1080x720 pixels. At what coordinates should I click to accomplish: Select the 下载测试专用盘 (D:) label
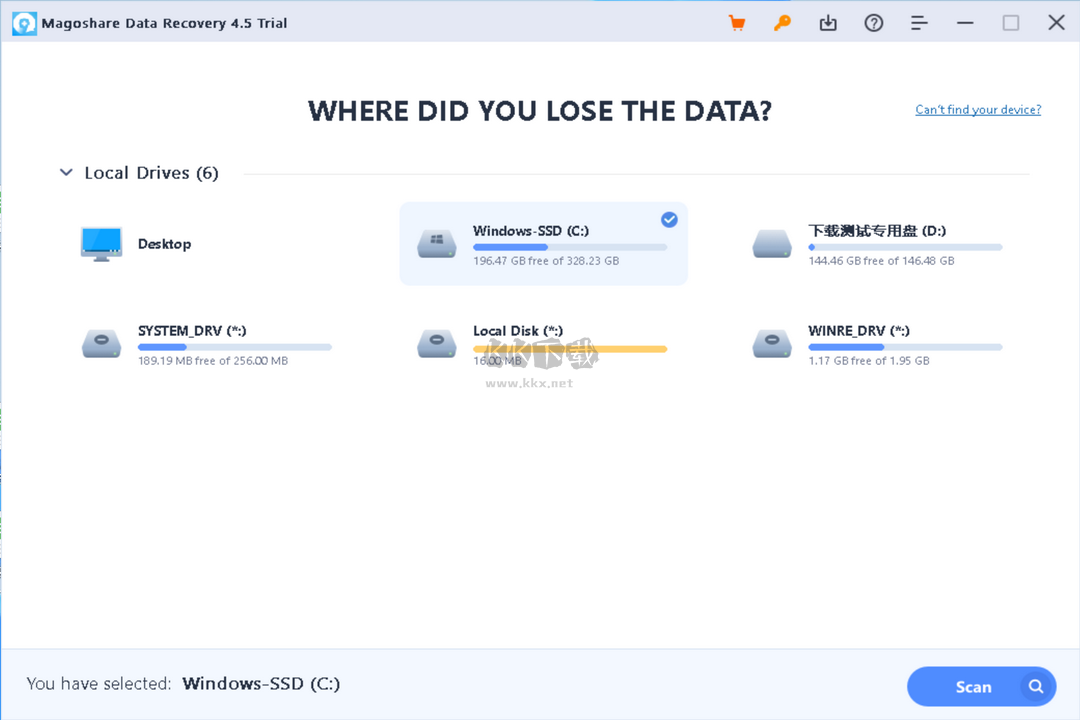[x=877, y=231]
